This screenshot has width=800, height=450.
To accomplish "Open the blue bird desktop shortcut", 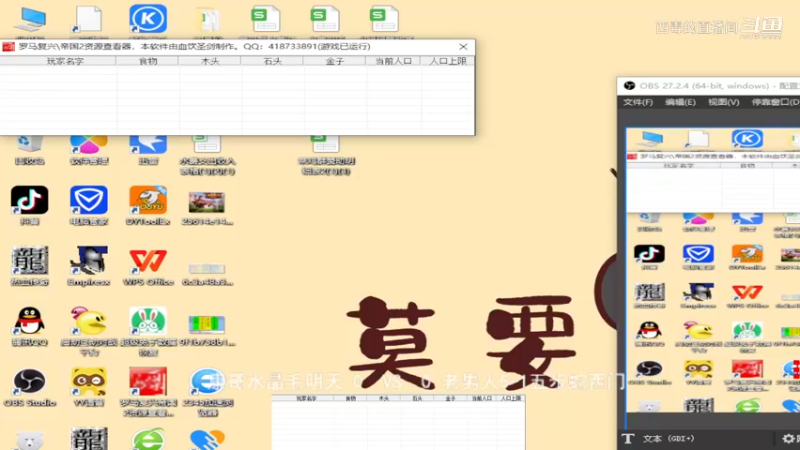I will click(x=148, y=149).
